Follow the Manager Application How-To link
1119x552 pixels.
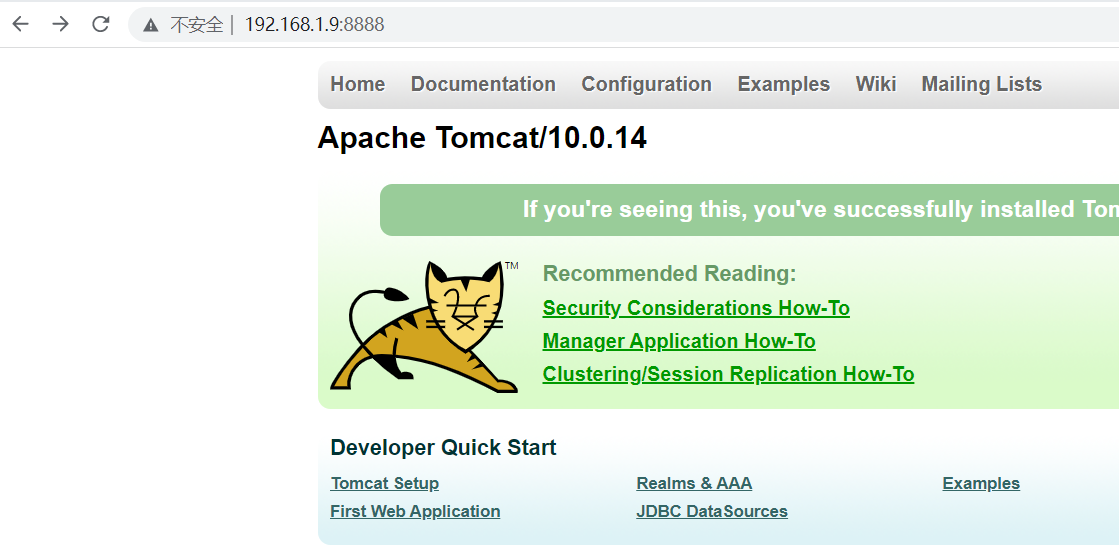(x=679, y=341)
